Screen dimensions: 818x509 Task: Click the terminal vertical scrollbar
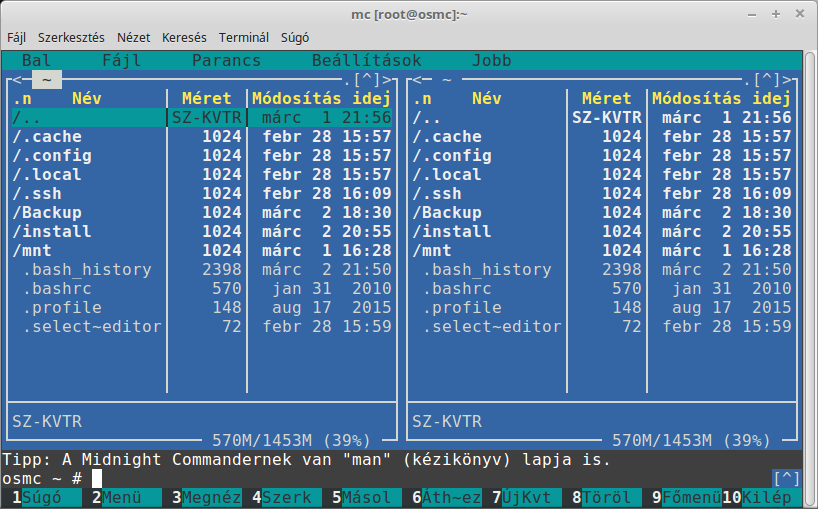[x=810, y=279]
